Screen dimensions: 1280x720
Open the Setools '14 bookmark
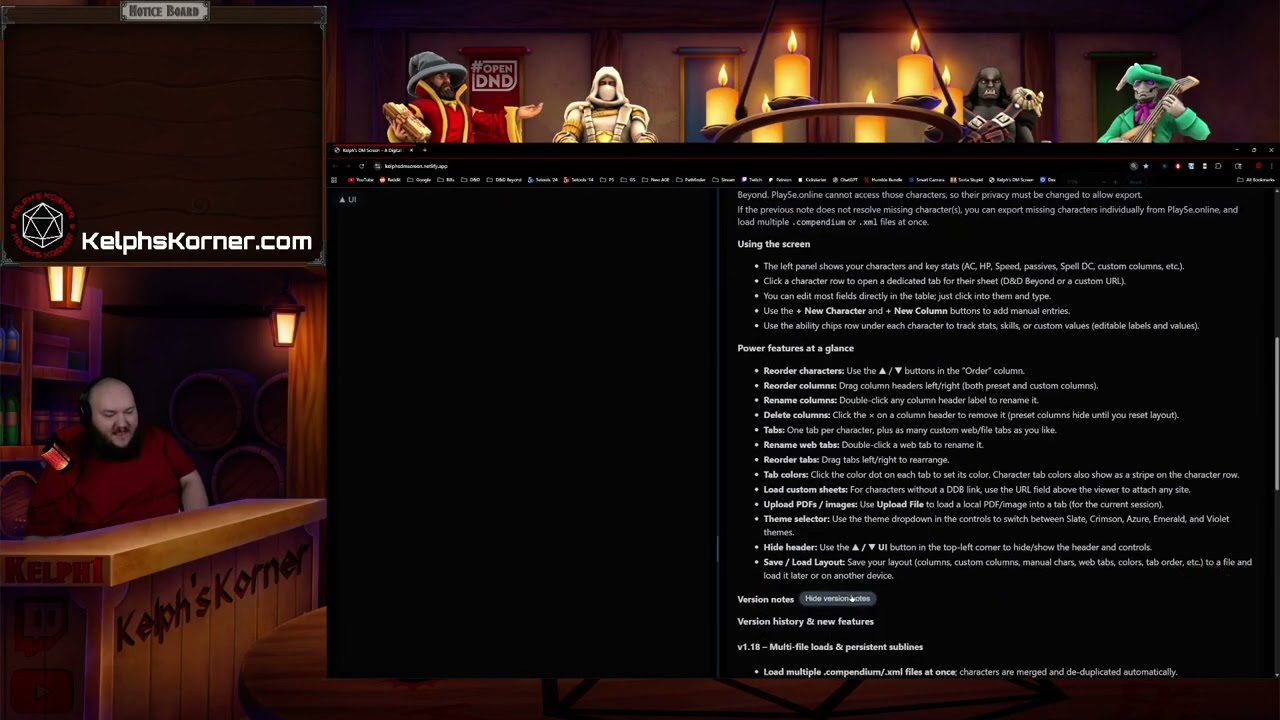point(578,179)
